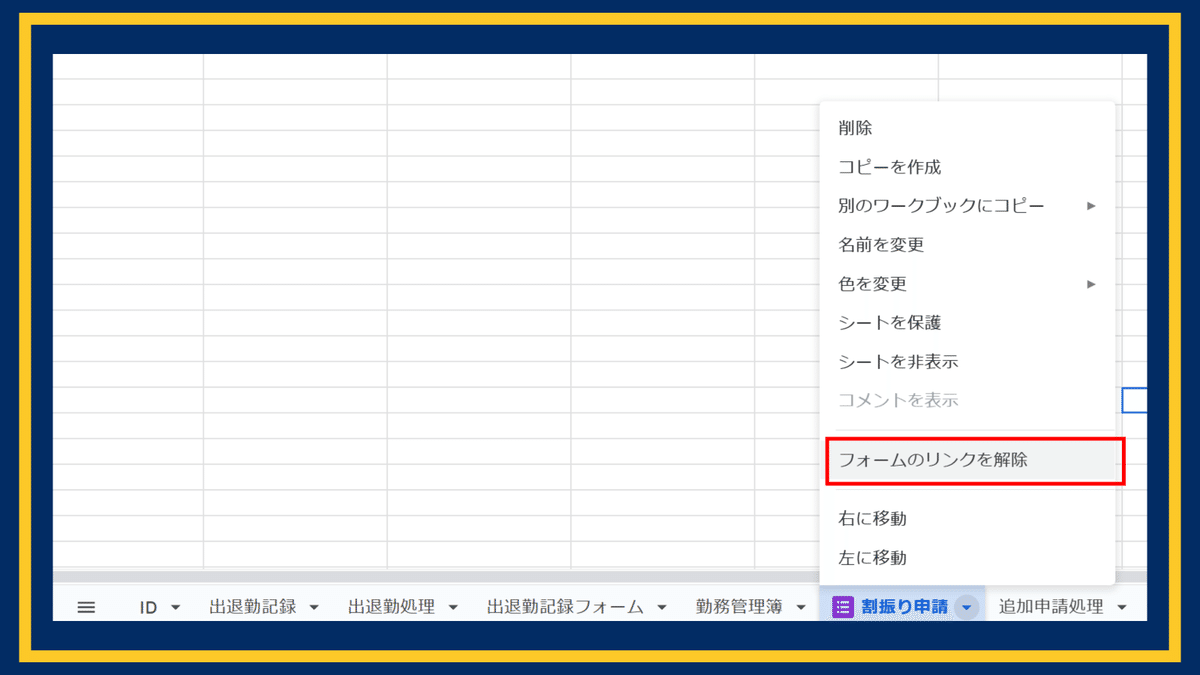This screenshot has width=1200, height=675.
Task: Select 左に移動 in the menu
Action: 967,558
